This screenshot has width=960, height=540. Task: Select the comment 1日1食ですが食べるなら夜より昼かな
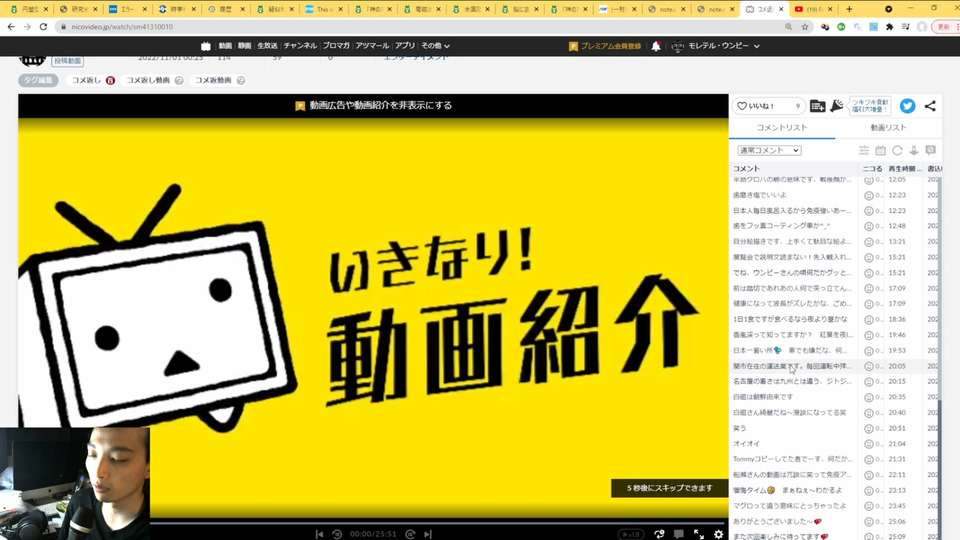[790, 319]
